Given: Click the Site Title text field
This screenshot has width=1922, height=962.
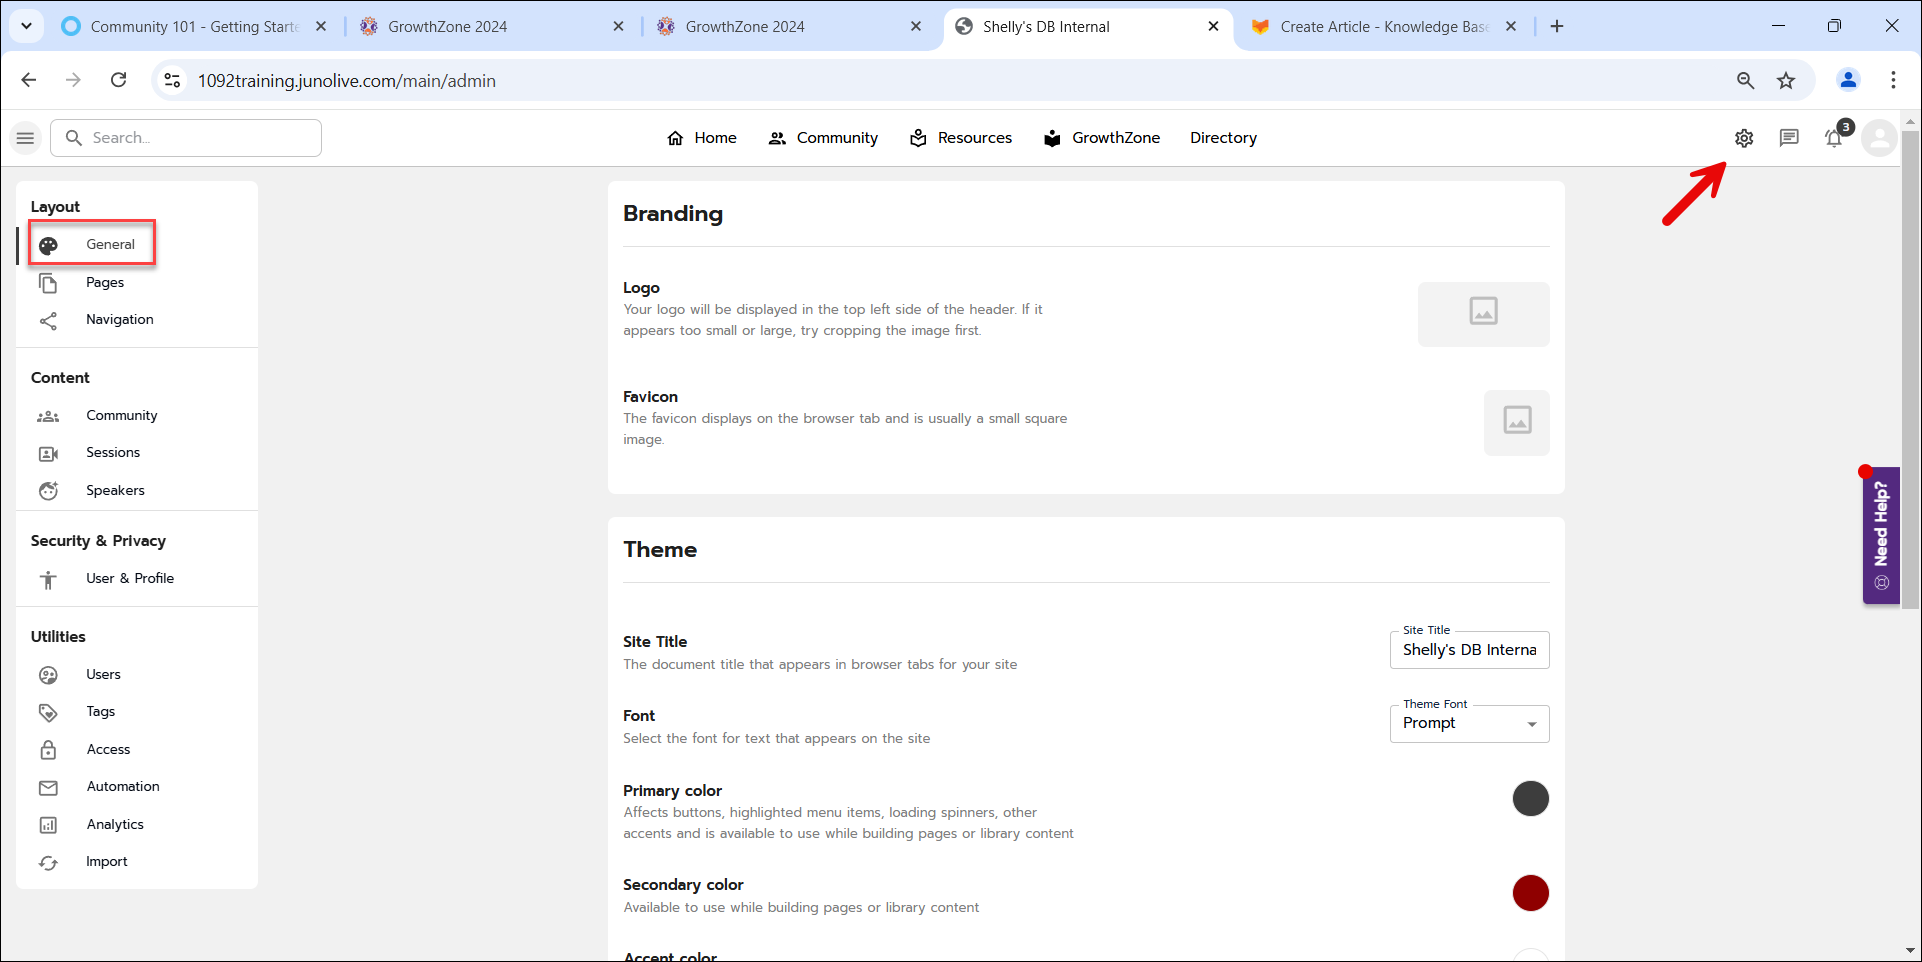Looking at the screenshot, I should click(1469, 650).
